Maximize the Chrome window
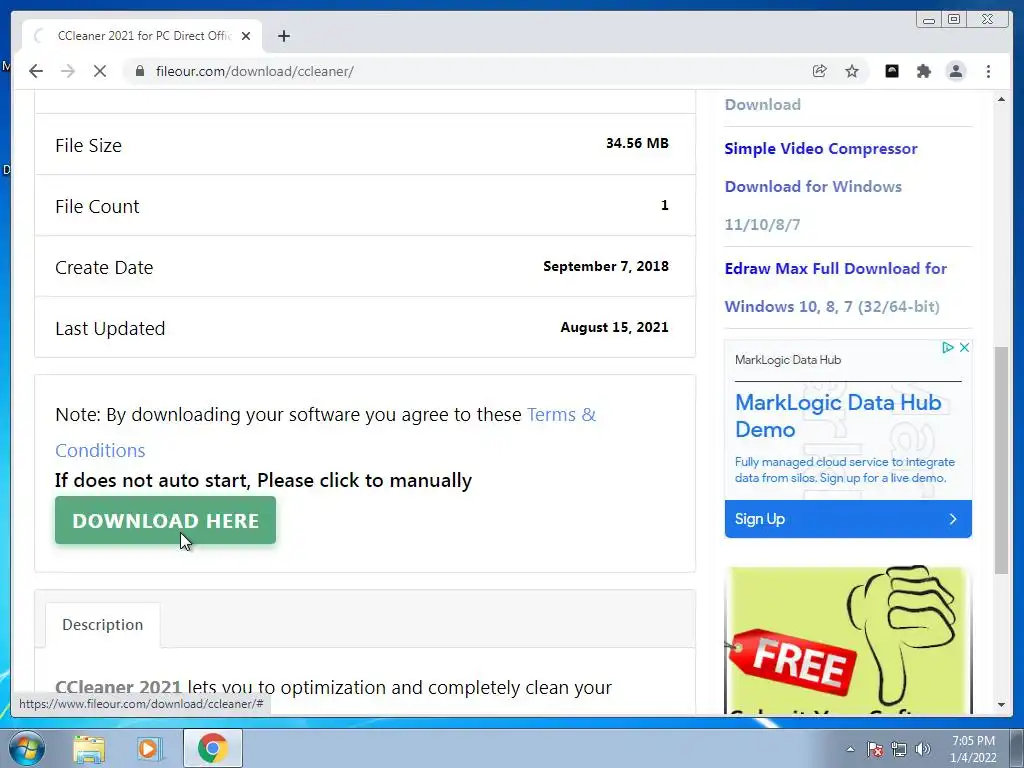 954,20
